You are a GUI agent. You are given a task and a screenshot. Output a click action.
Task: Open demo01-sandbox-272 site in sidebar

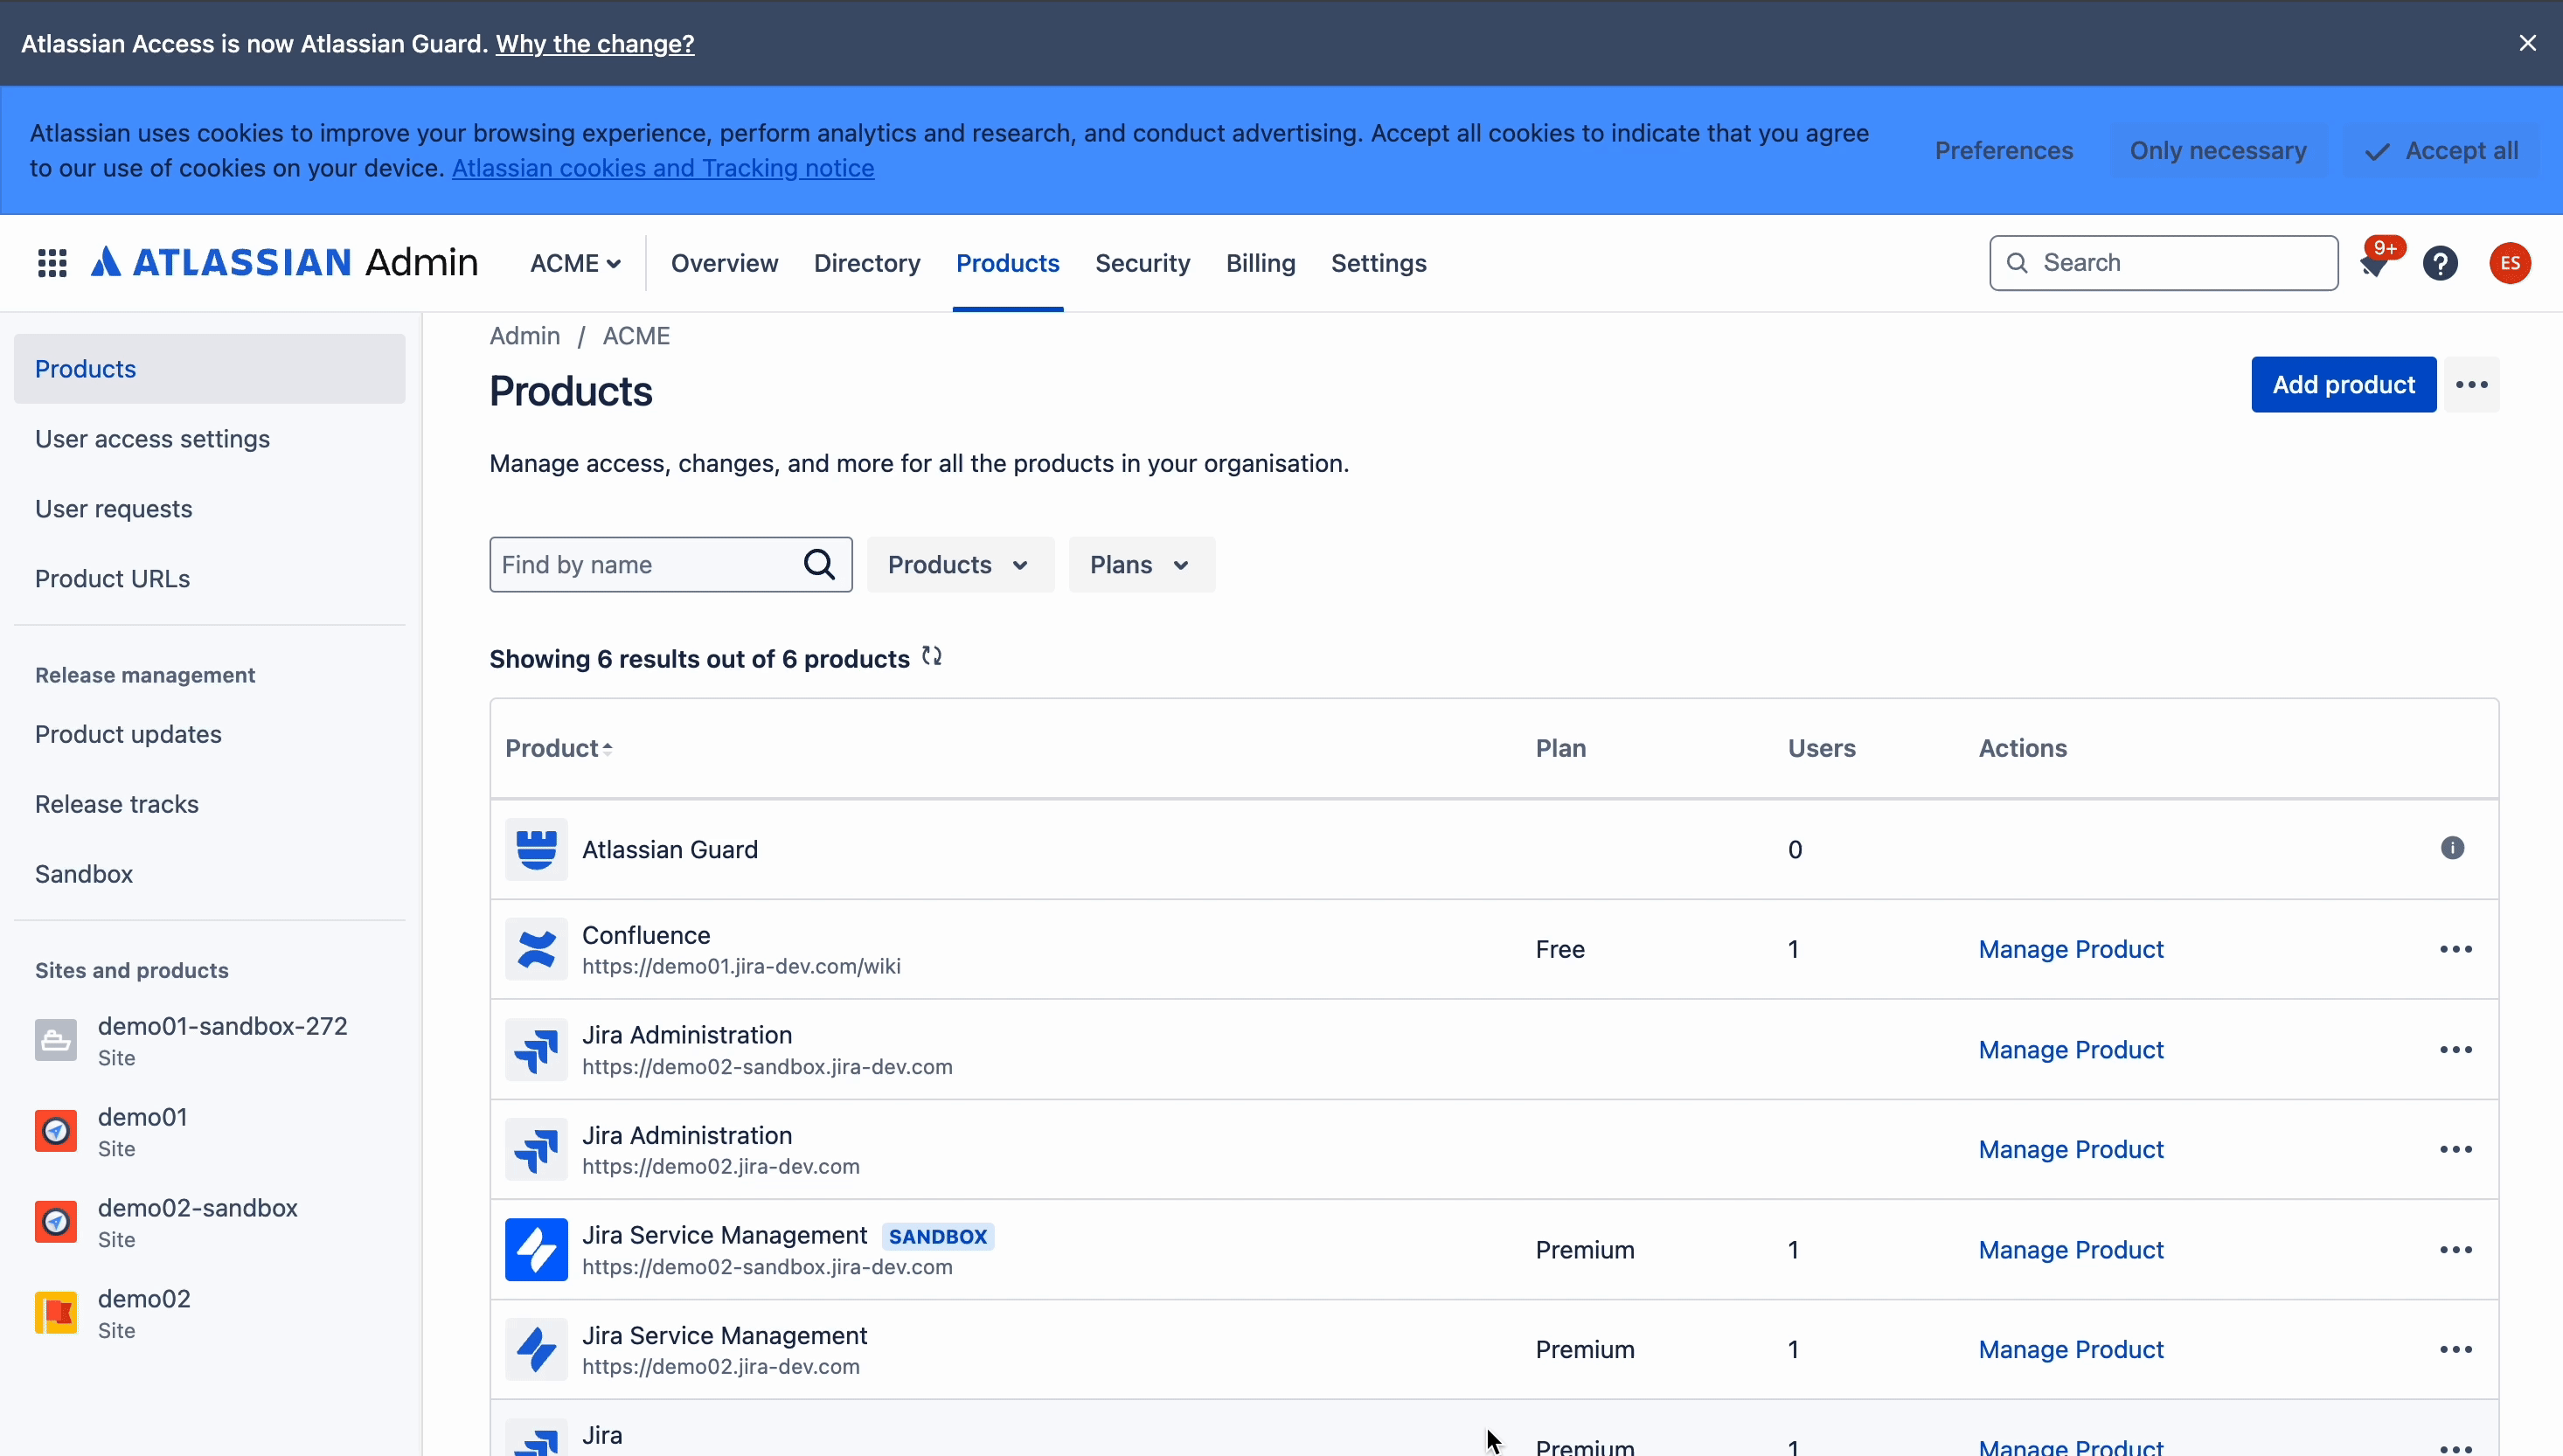point(210,1040)
